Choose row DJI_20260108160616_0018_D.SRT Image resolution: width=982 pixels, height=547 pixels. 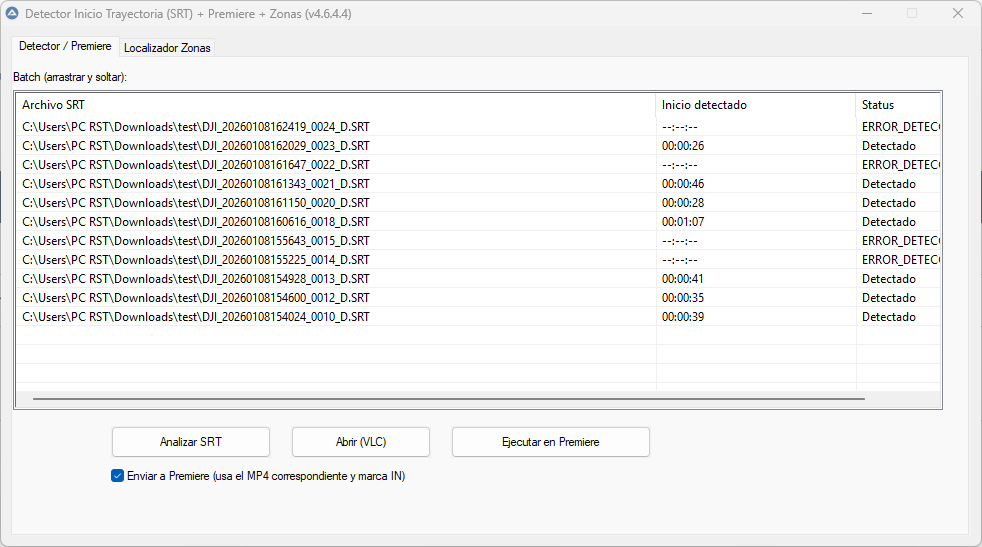[196, 222]
